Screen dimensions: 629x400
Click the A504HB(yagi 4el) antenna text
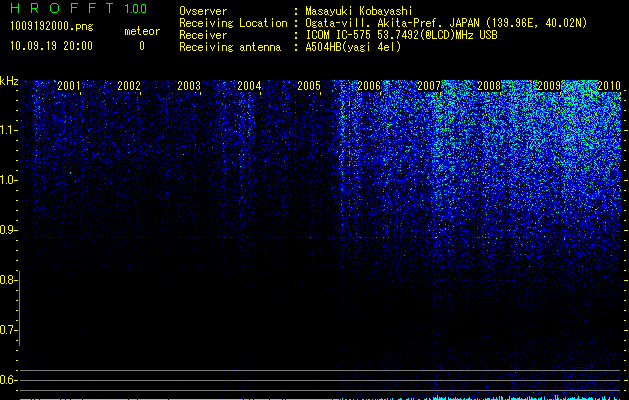[x=353, y=47]
